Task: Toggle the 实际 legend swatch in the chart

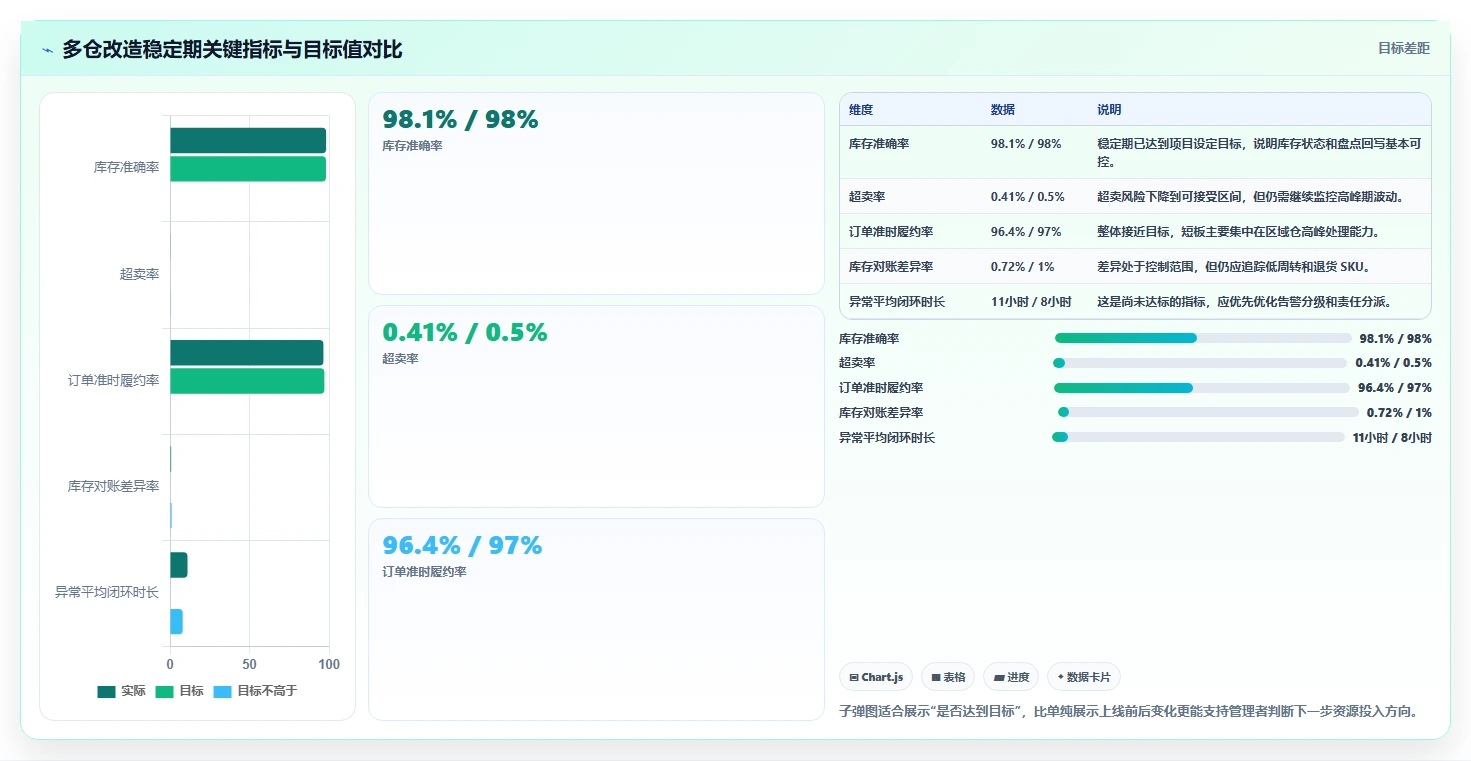Action: [106, 691]
